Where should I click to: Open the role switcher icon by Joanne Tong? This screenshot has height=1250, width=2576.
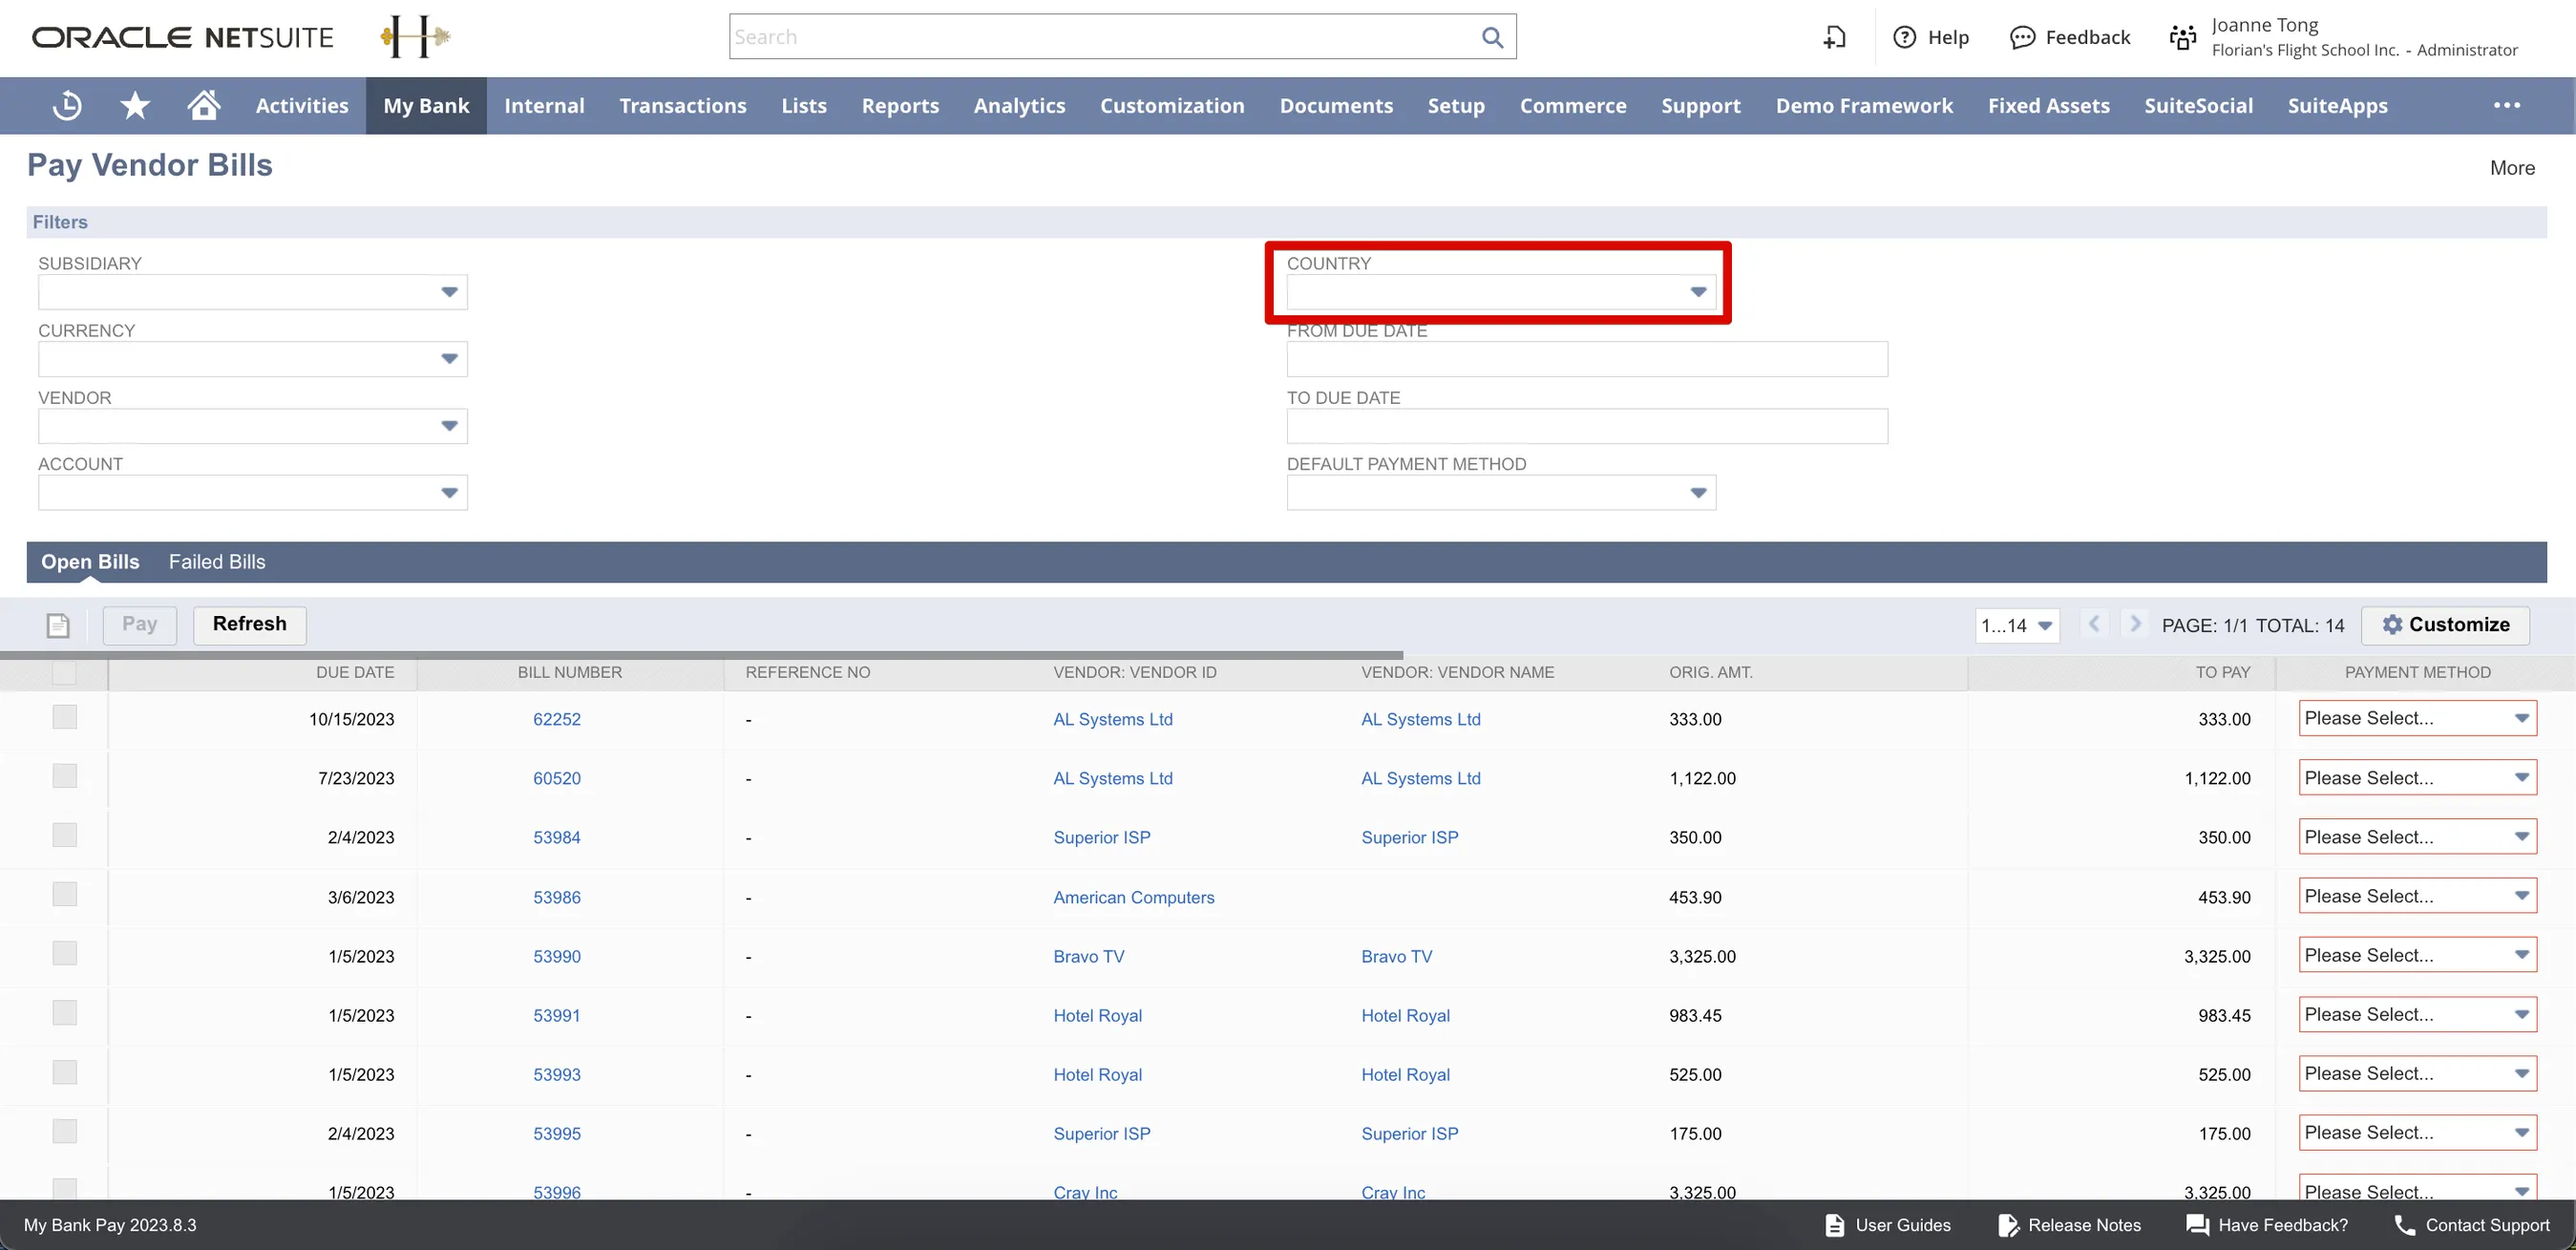(2183, 37)
